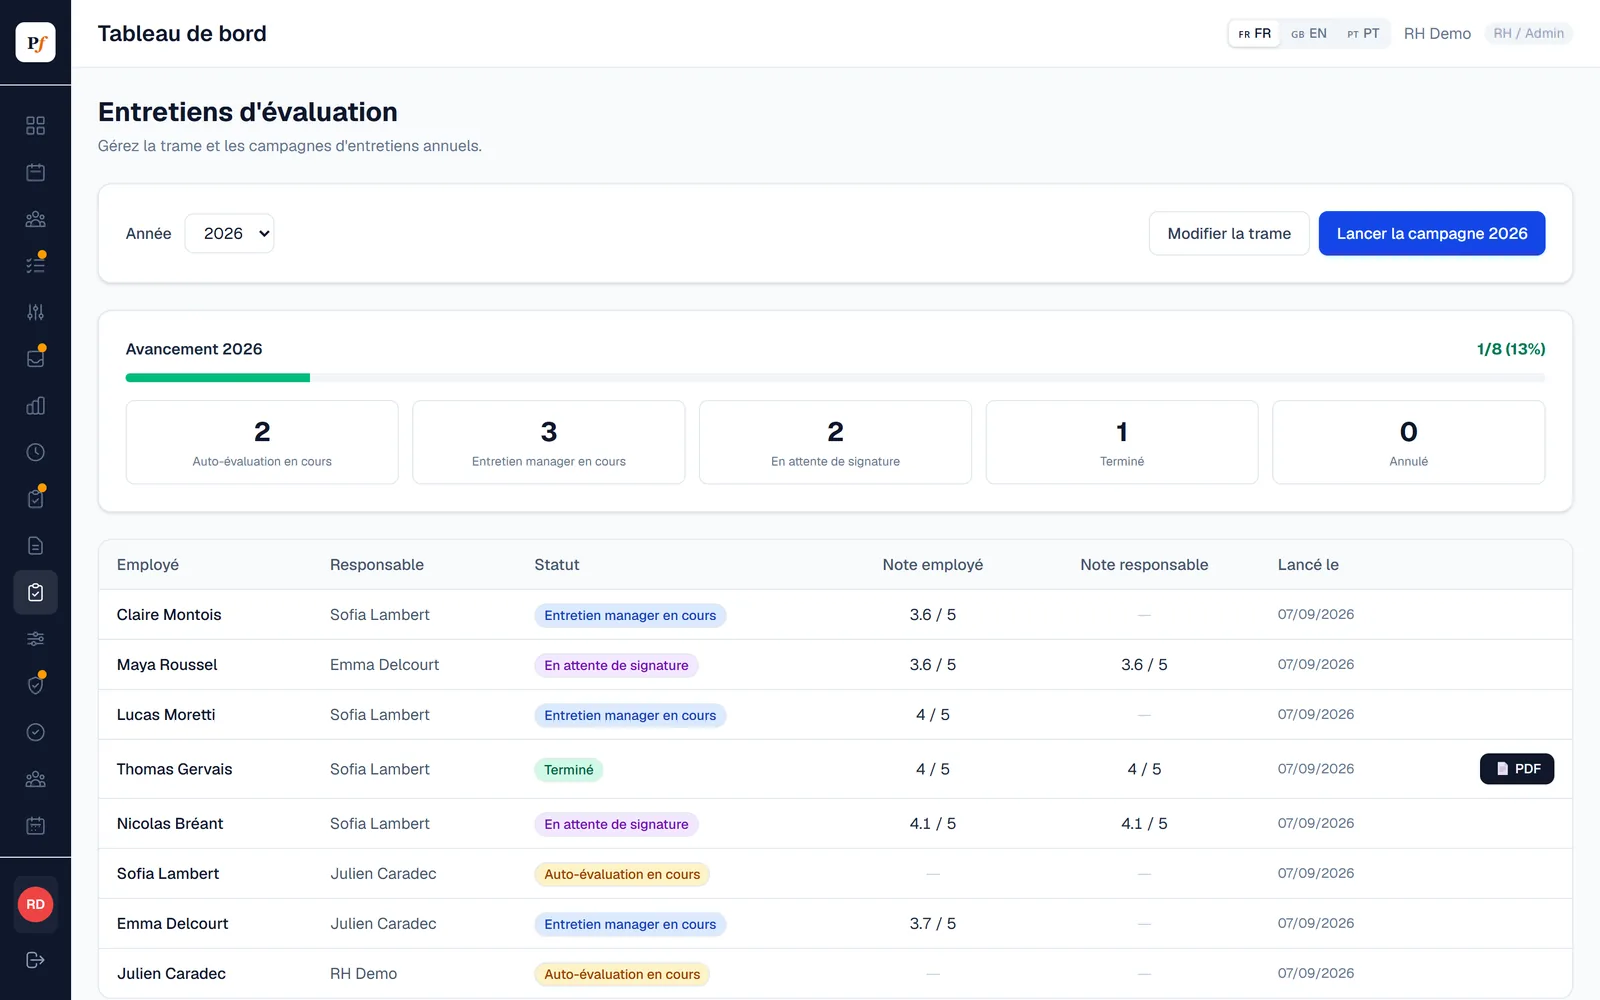
Task: Open the shield check icon in sidebar
Action: pos(35,685)
